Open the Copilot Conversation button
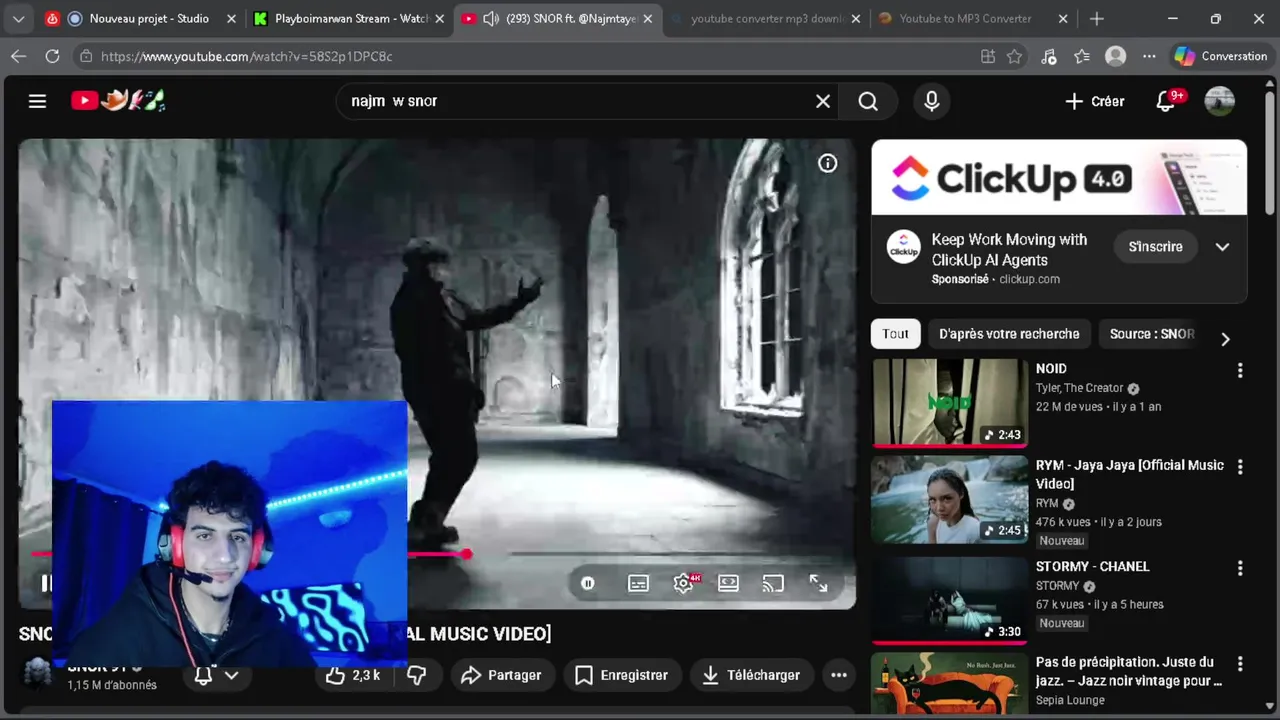 pos(1220,56)
